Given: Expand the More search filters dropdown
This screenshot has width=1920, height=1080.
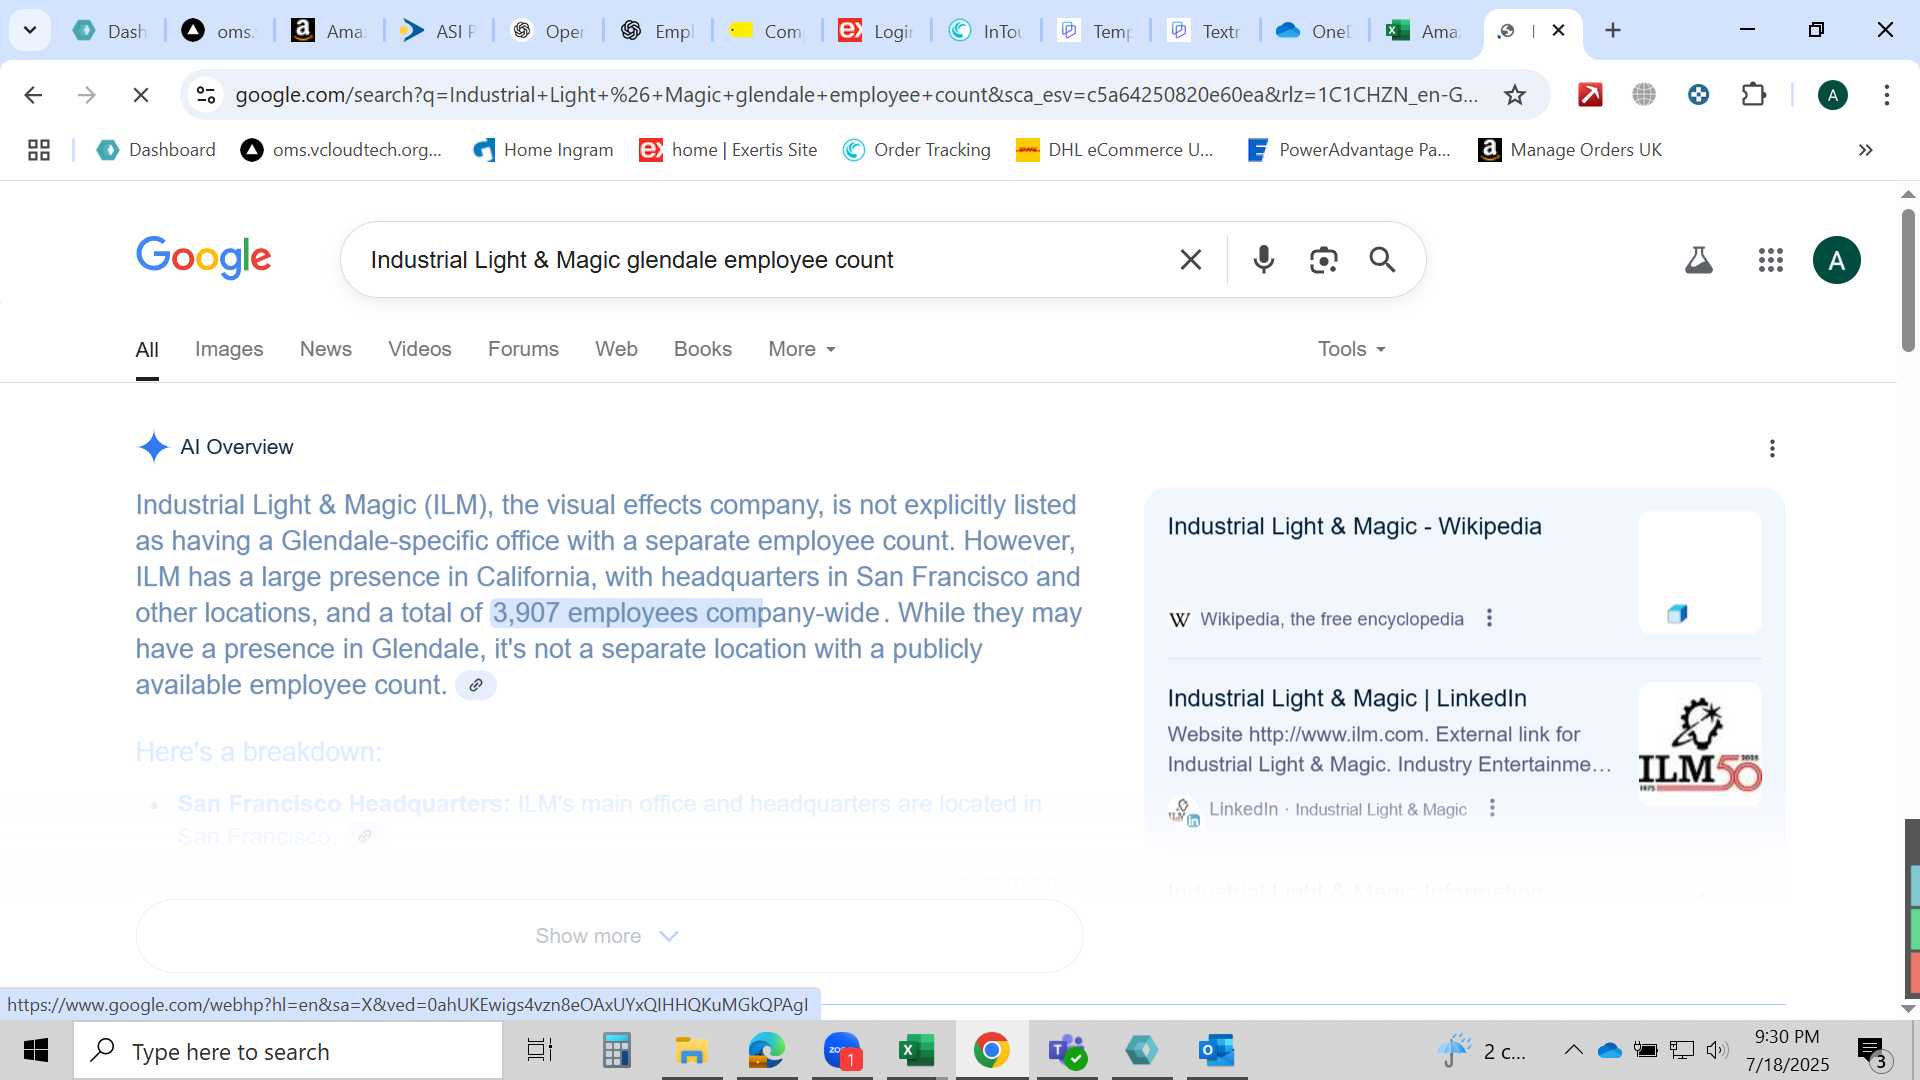Looking at the screenshot, I should (802, 349).
